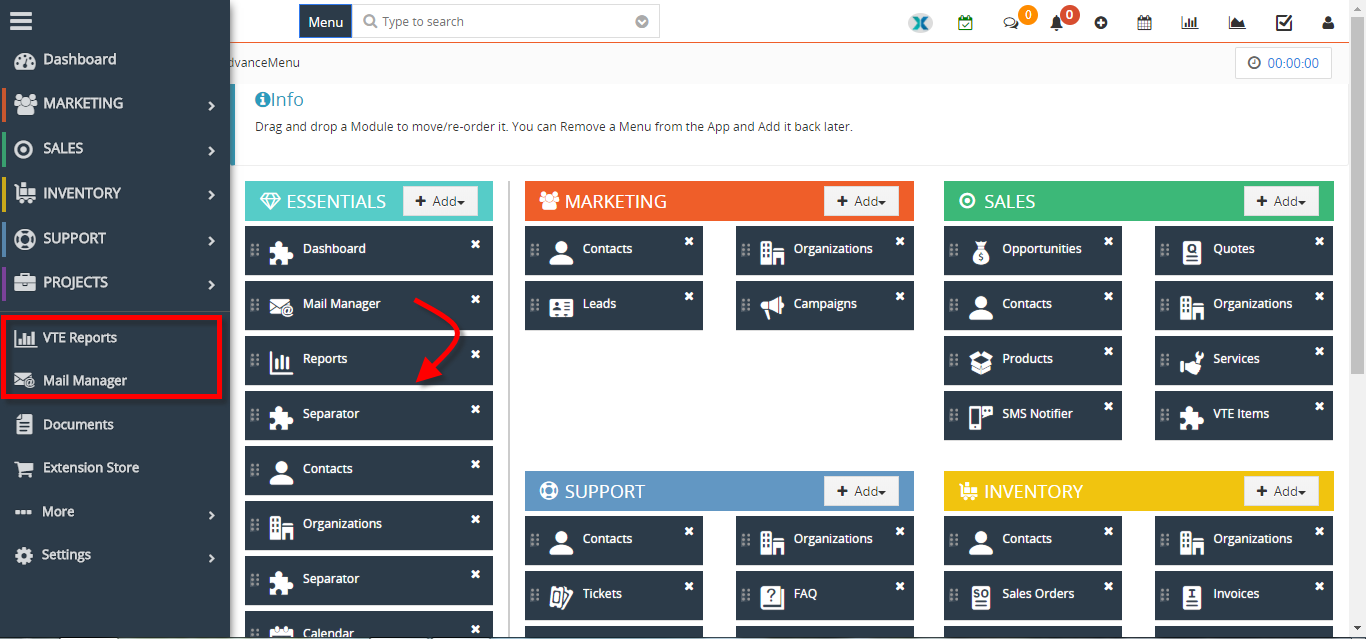The image size is (1366, 639).
Task: Click the hamburger menu icon
Action: 21,20
